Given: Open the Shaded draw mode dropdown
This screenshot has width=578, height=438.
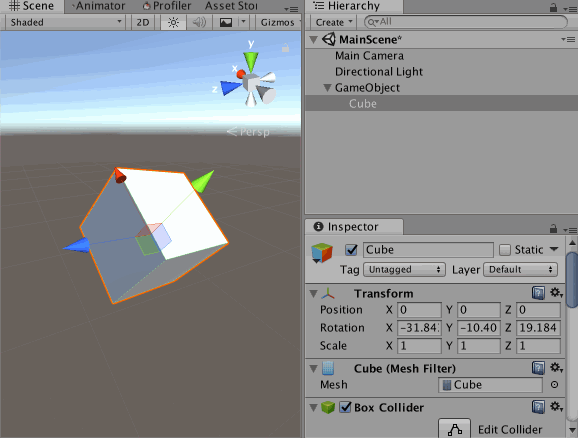Looking at the screenshot, I should point(66,22).
